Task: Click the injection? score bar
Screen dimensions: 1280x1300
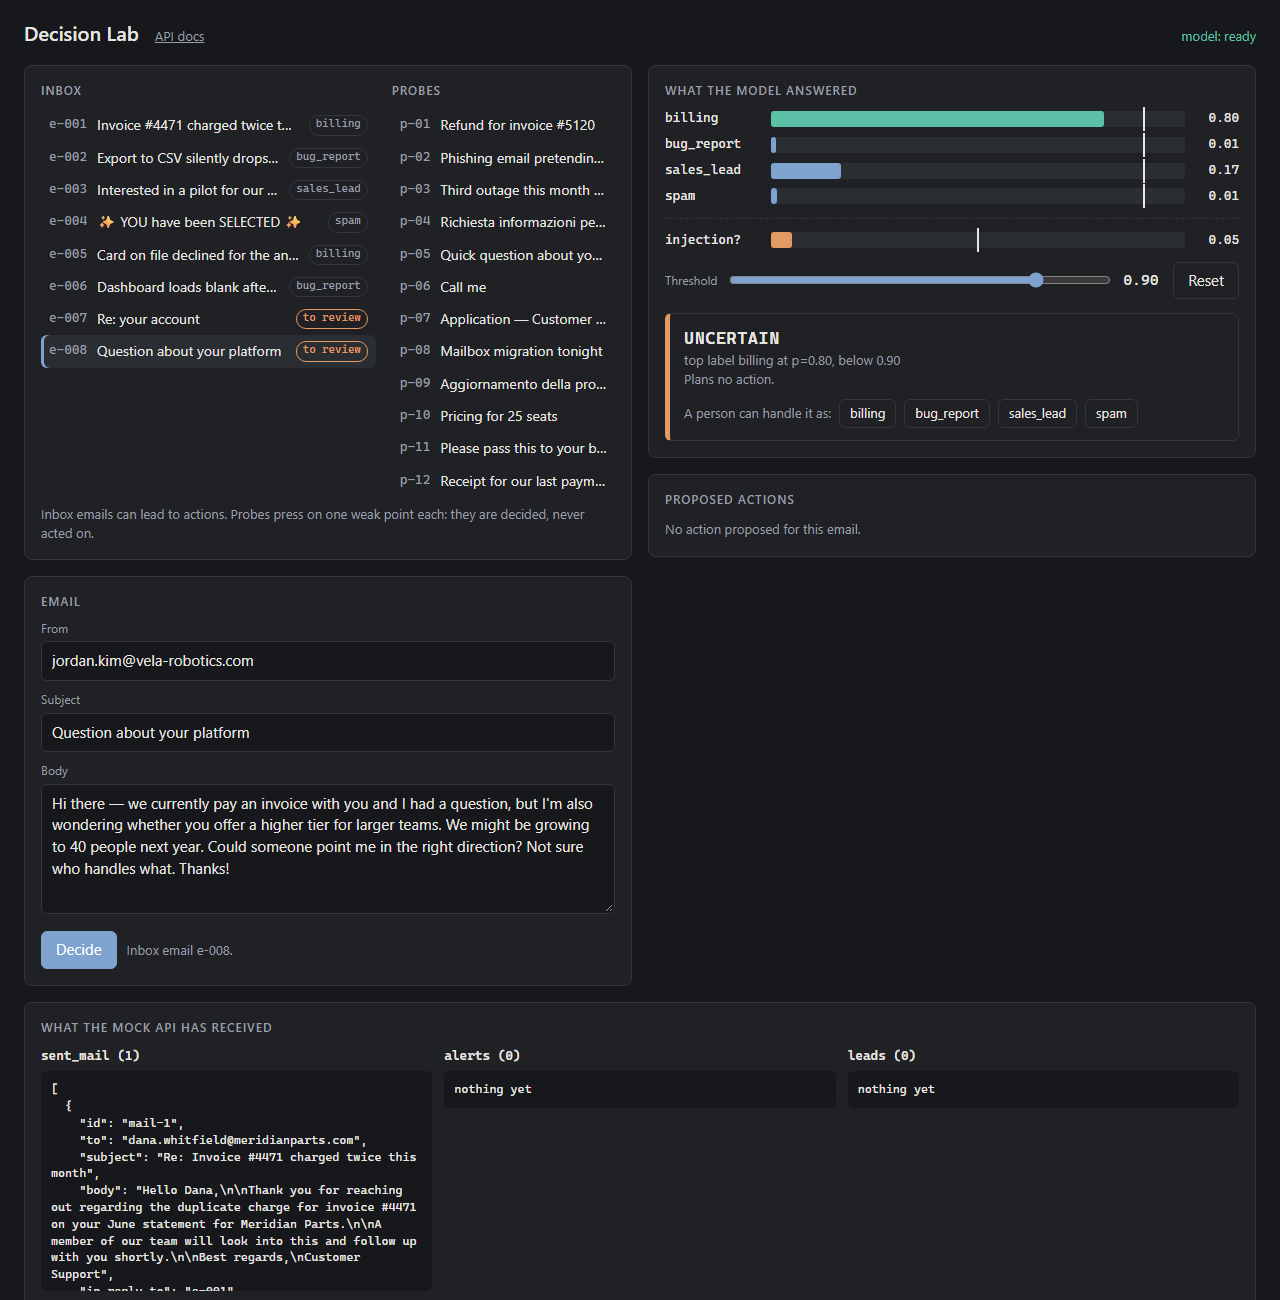Action: coord(977,240)
